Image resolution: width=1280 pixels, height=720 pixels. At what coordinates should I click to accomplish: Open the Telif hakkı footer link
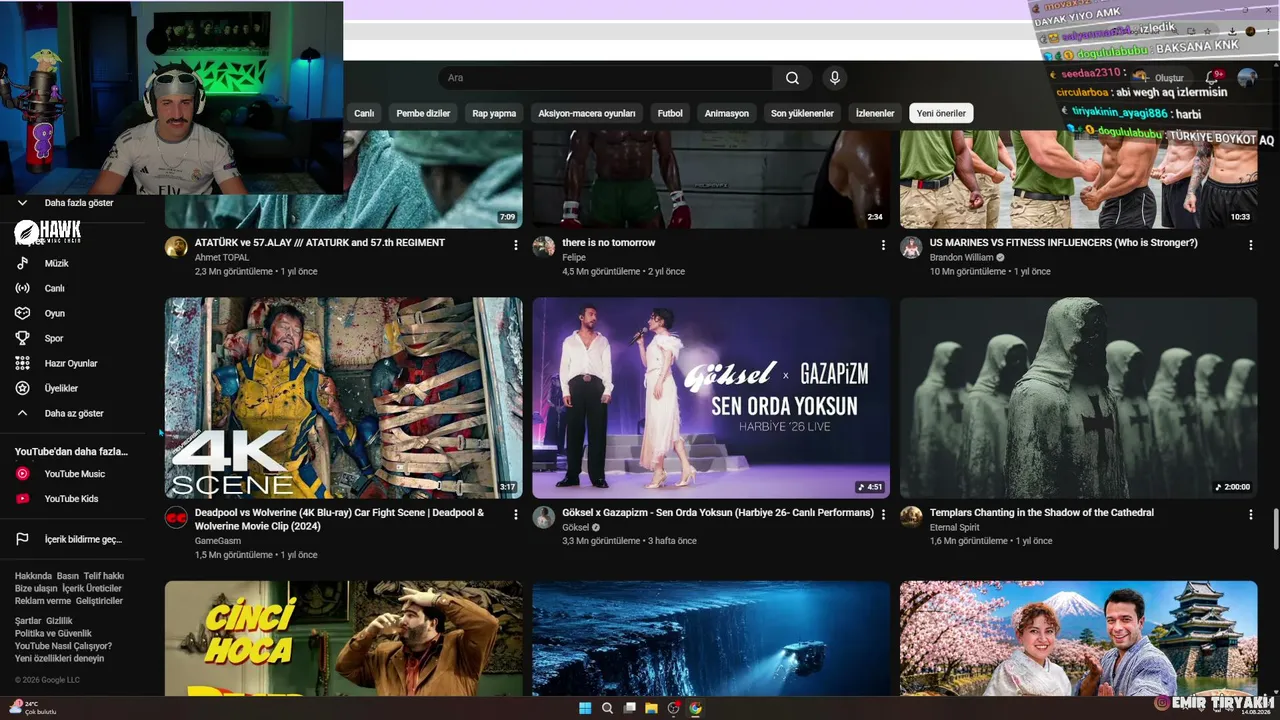[x=104, y=576]
